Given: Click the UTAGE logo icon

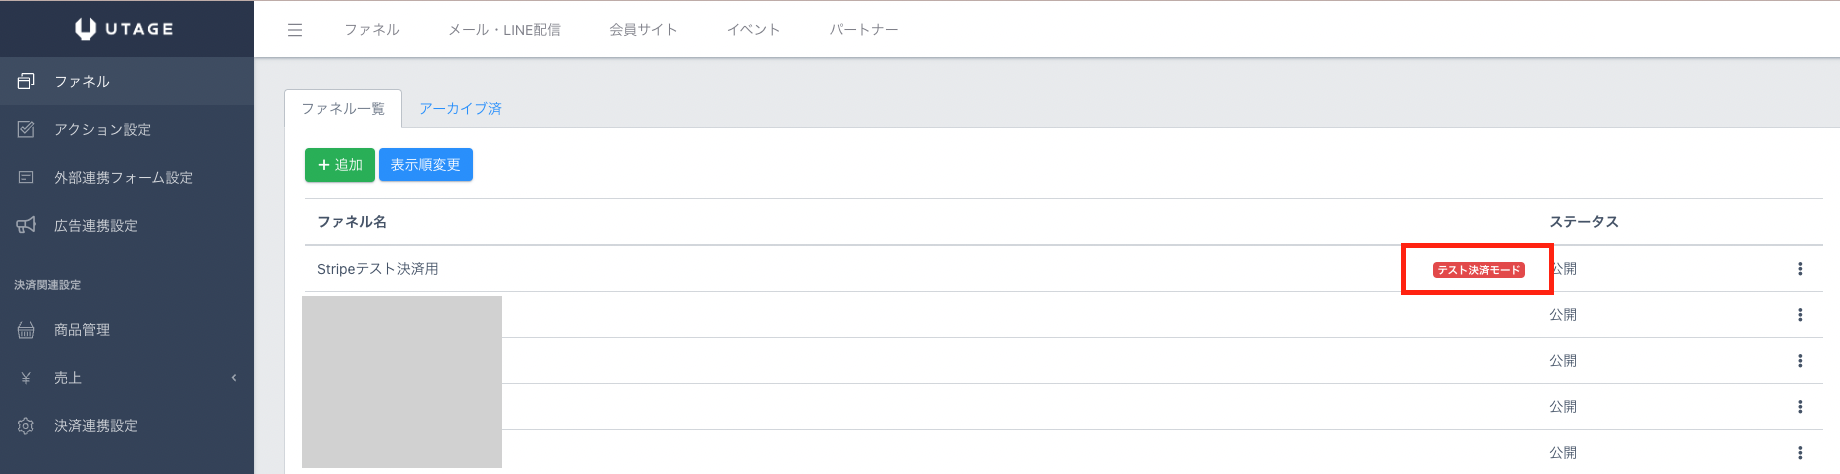Looking at the screenshot, I should tap(86, 29).
